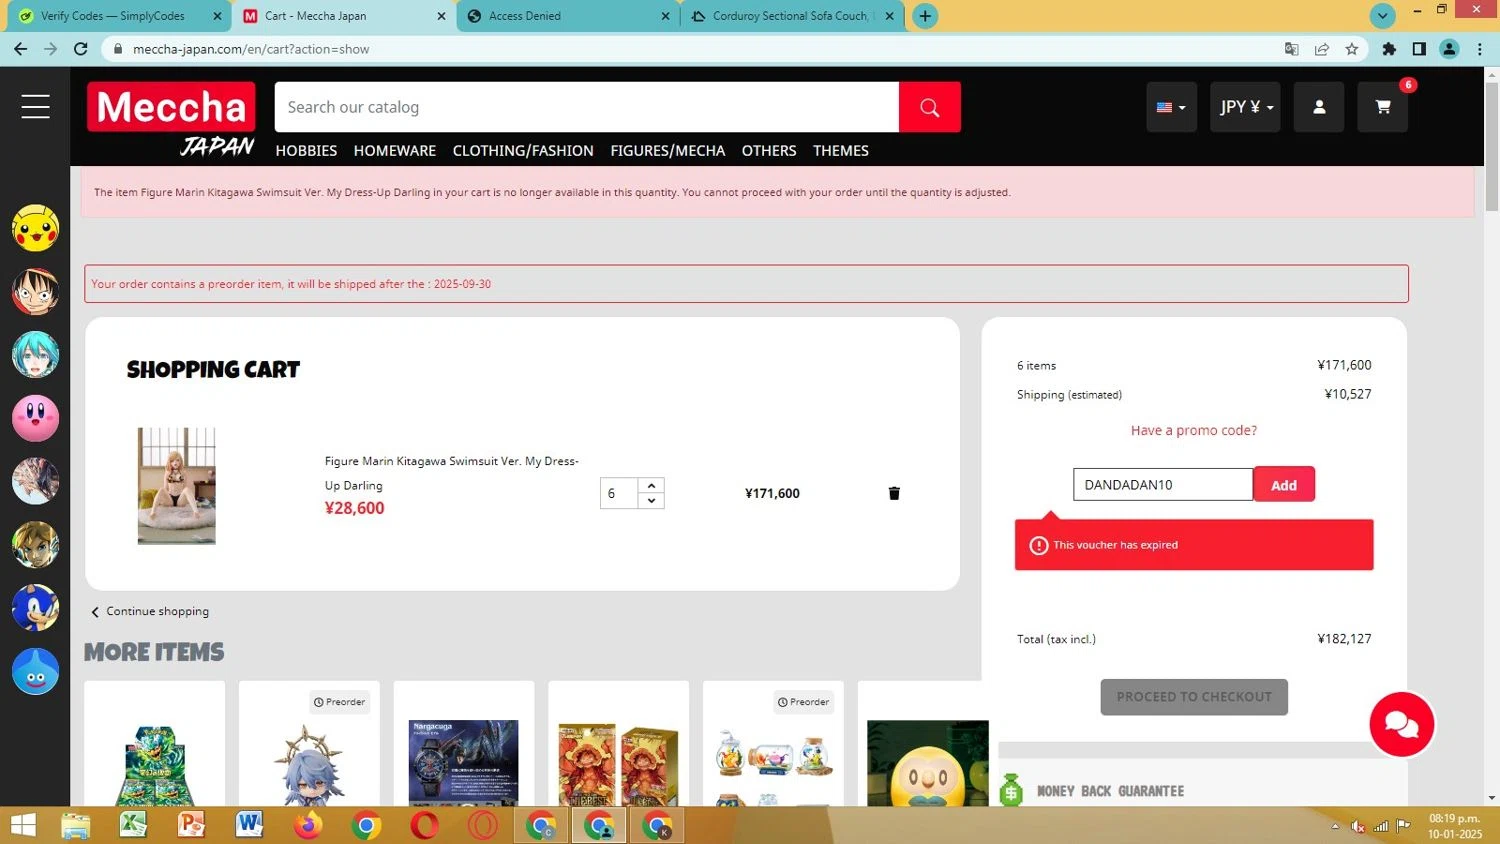1500x844 pixels.
Task: Open a new browser tab with plus
Action: coord(925,16)
